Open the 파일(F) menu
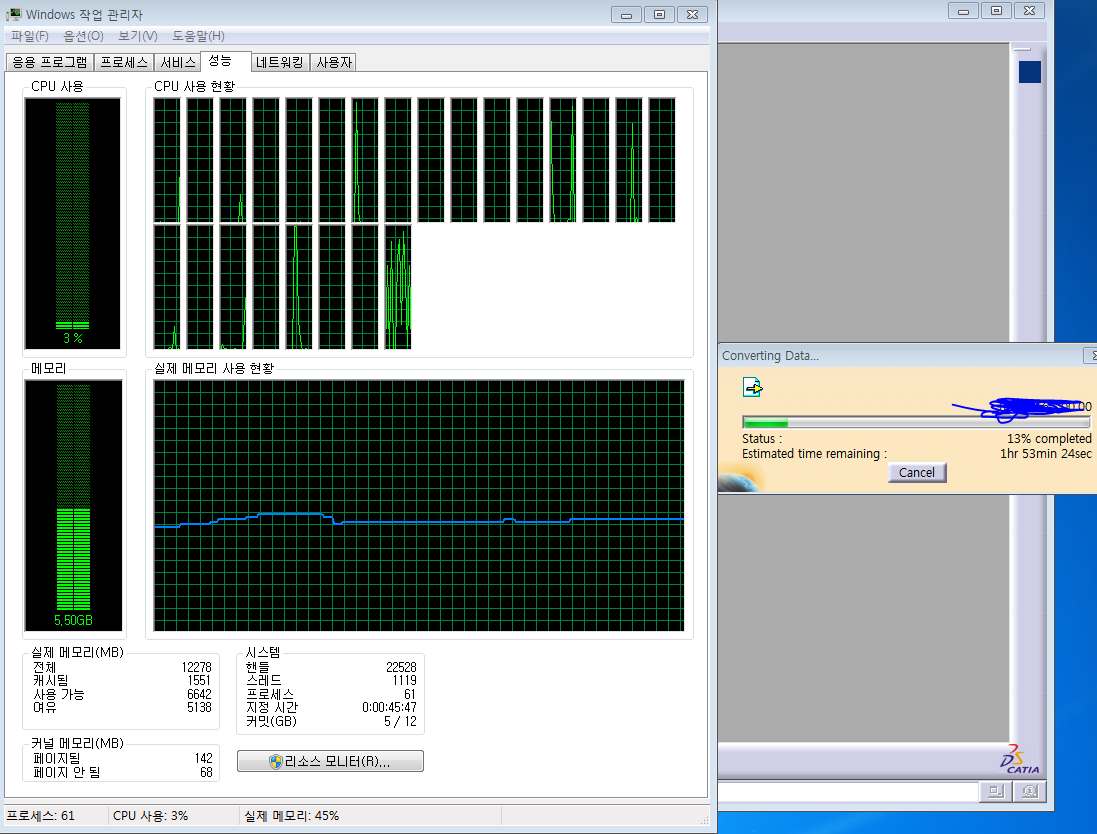The height and width of the screenshot is (834, 1097). [x=30, y=36]
